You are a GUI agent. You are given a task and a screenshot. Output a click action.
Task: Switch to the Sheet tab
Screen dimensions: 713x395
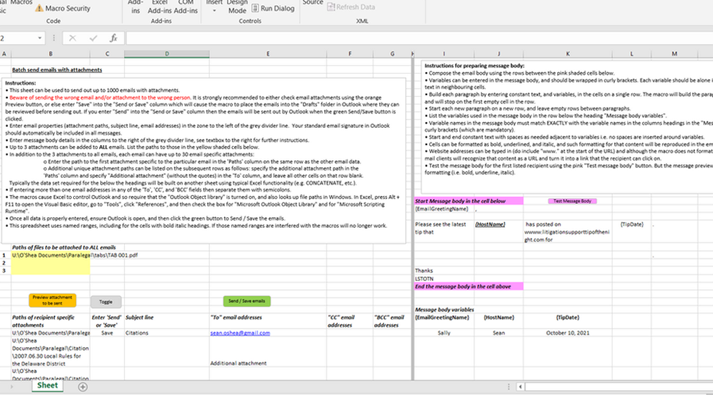[x=47, y=385]
